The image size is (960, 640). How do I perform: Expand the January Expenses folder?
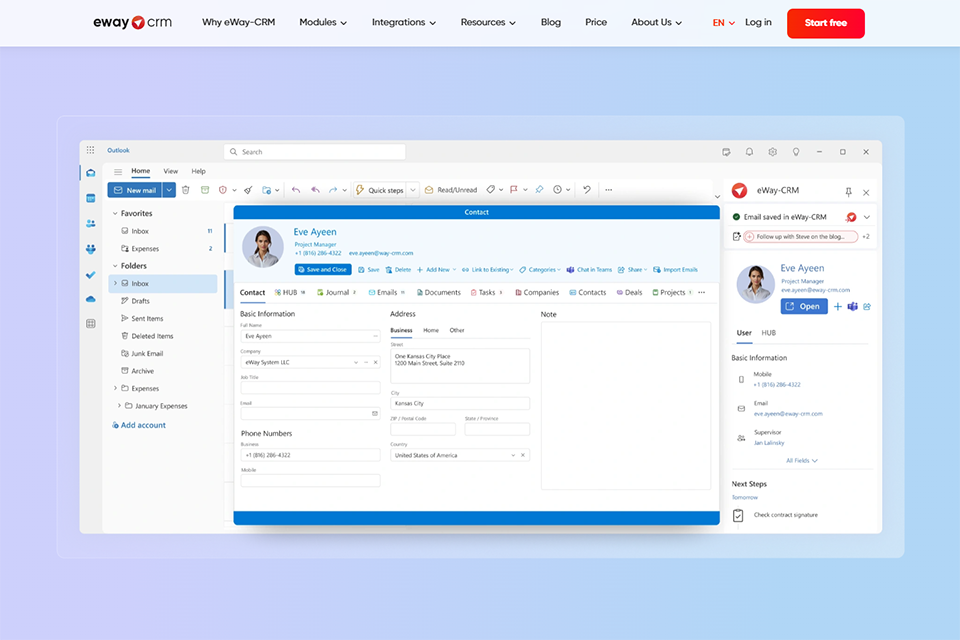[x=119, y=405]
